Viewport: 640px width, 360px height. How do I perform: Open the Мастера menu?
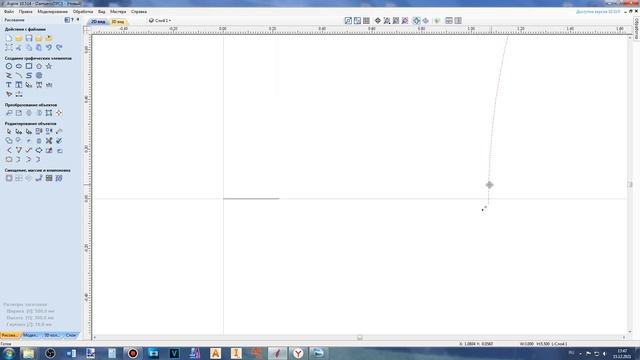[x=118, y=12]
